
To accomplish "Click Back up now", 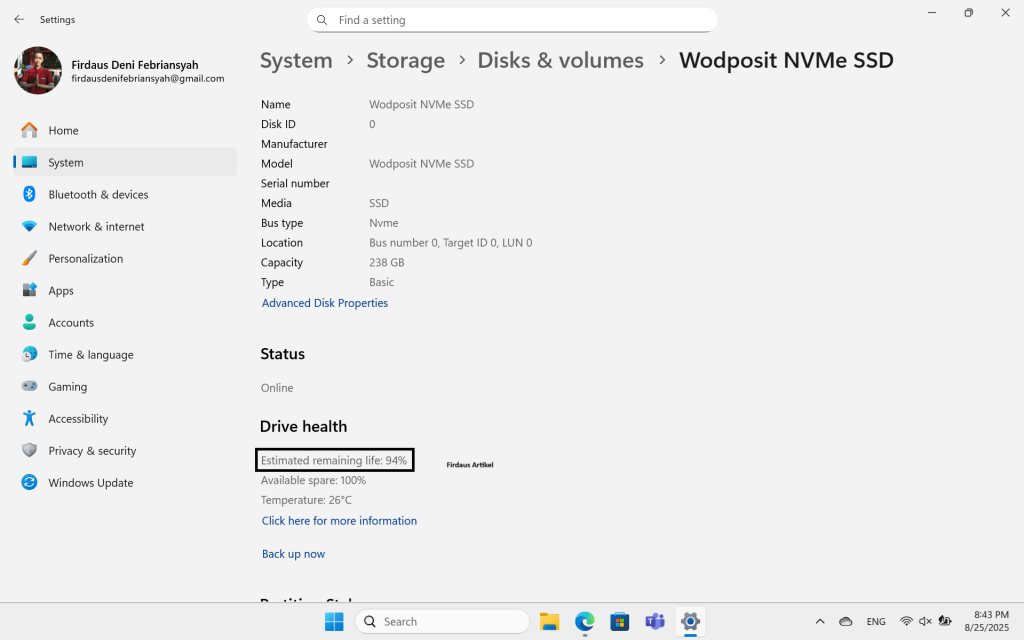I will click(x=293, y=553).
